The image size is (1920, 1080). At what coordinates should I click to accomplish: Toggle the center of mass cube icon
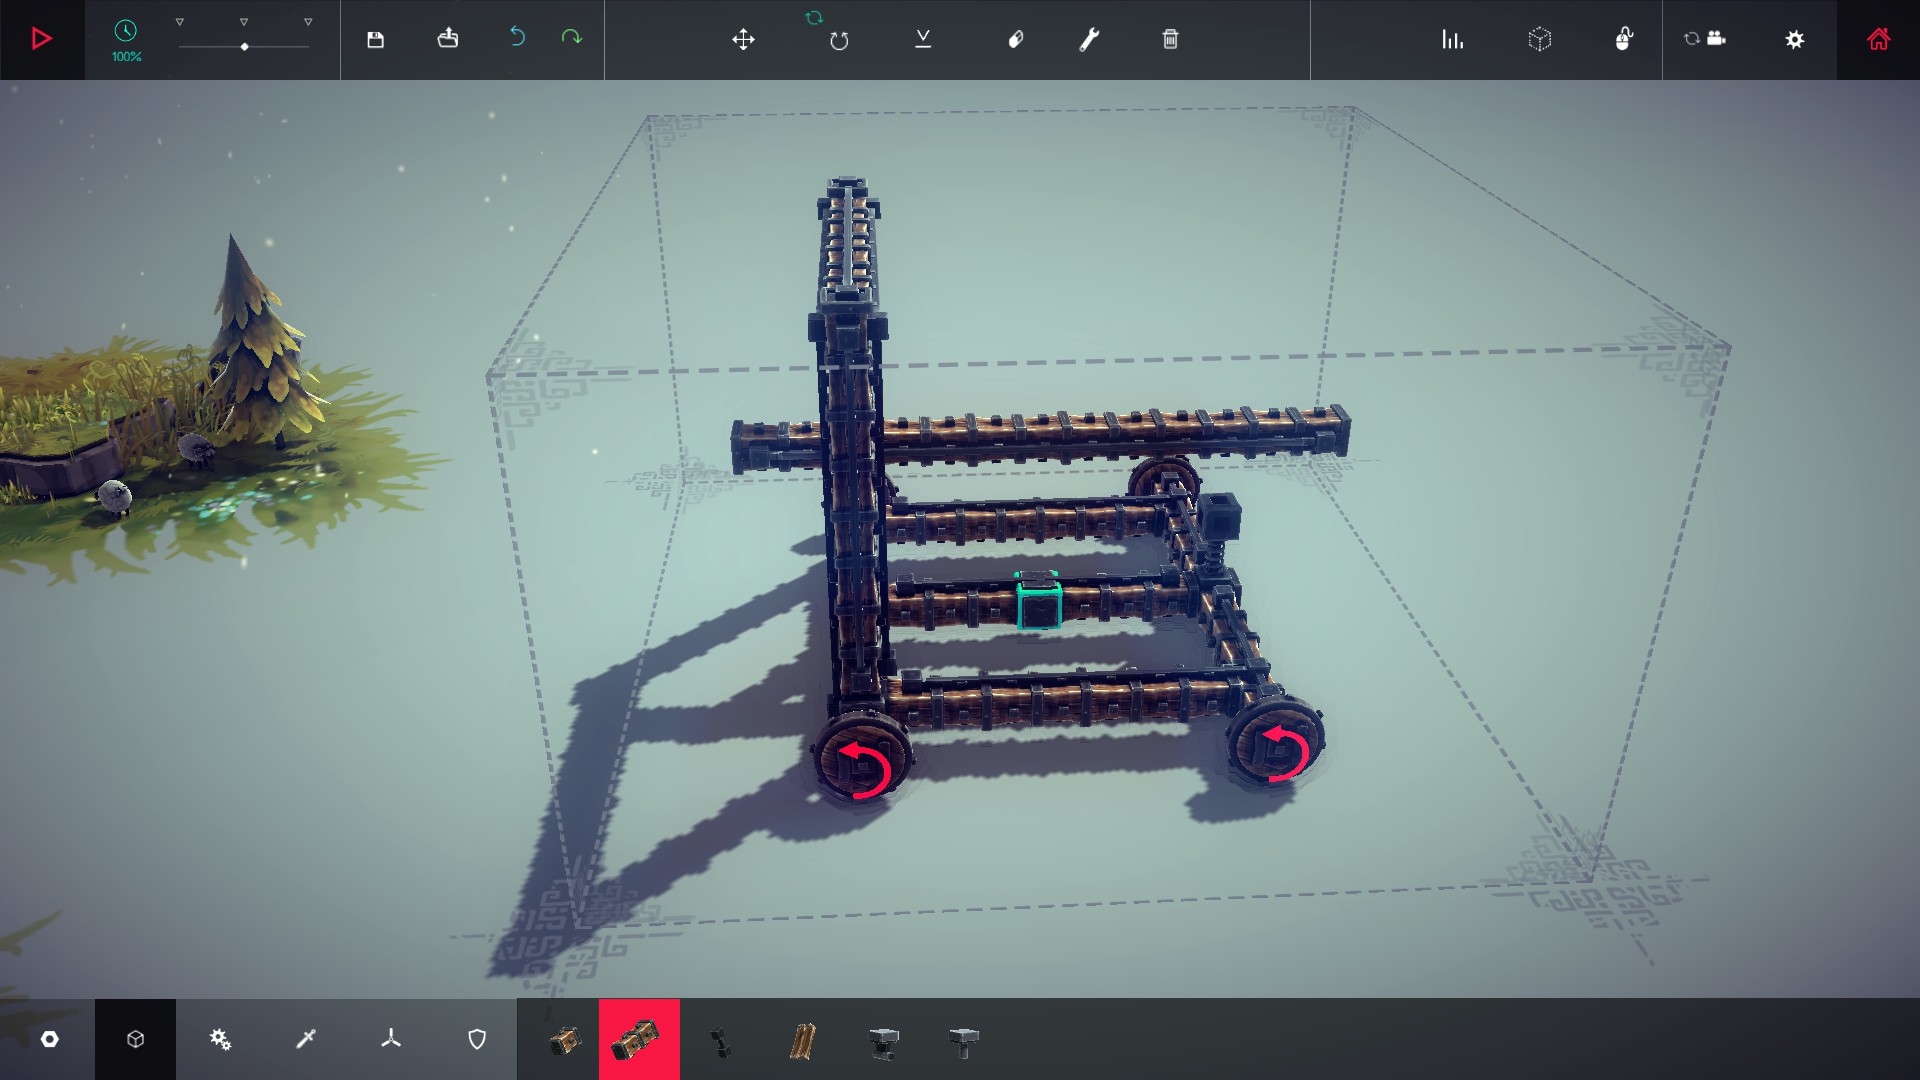[x=1539, y=40]
